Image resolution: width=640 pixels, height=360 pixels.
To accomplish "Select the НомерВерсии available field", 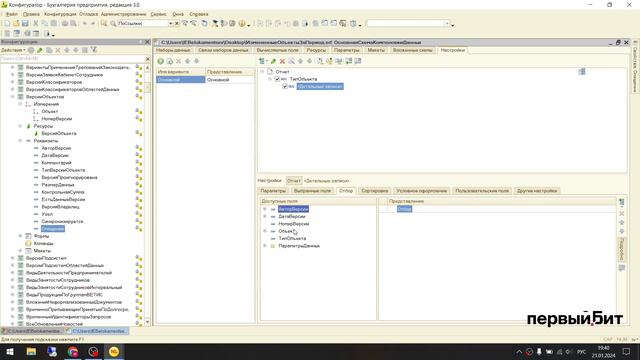I will pos(293,224).
